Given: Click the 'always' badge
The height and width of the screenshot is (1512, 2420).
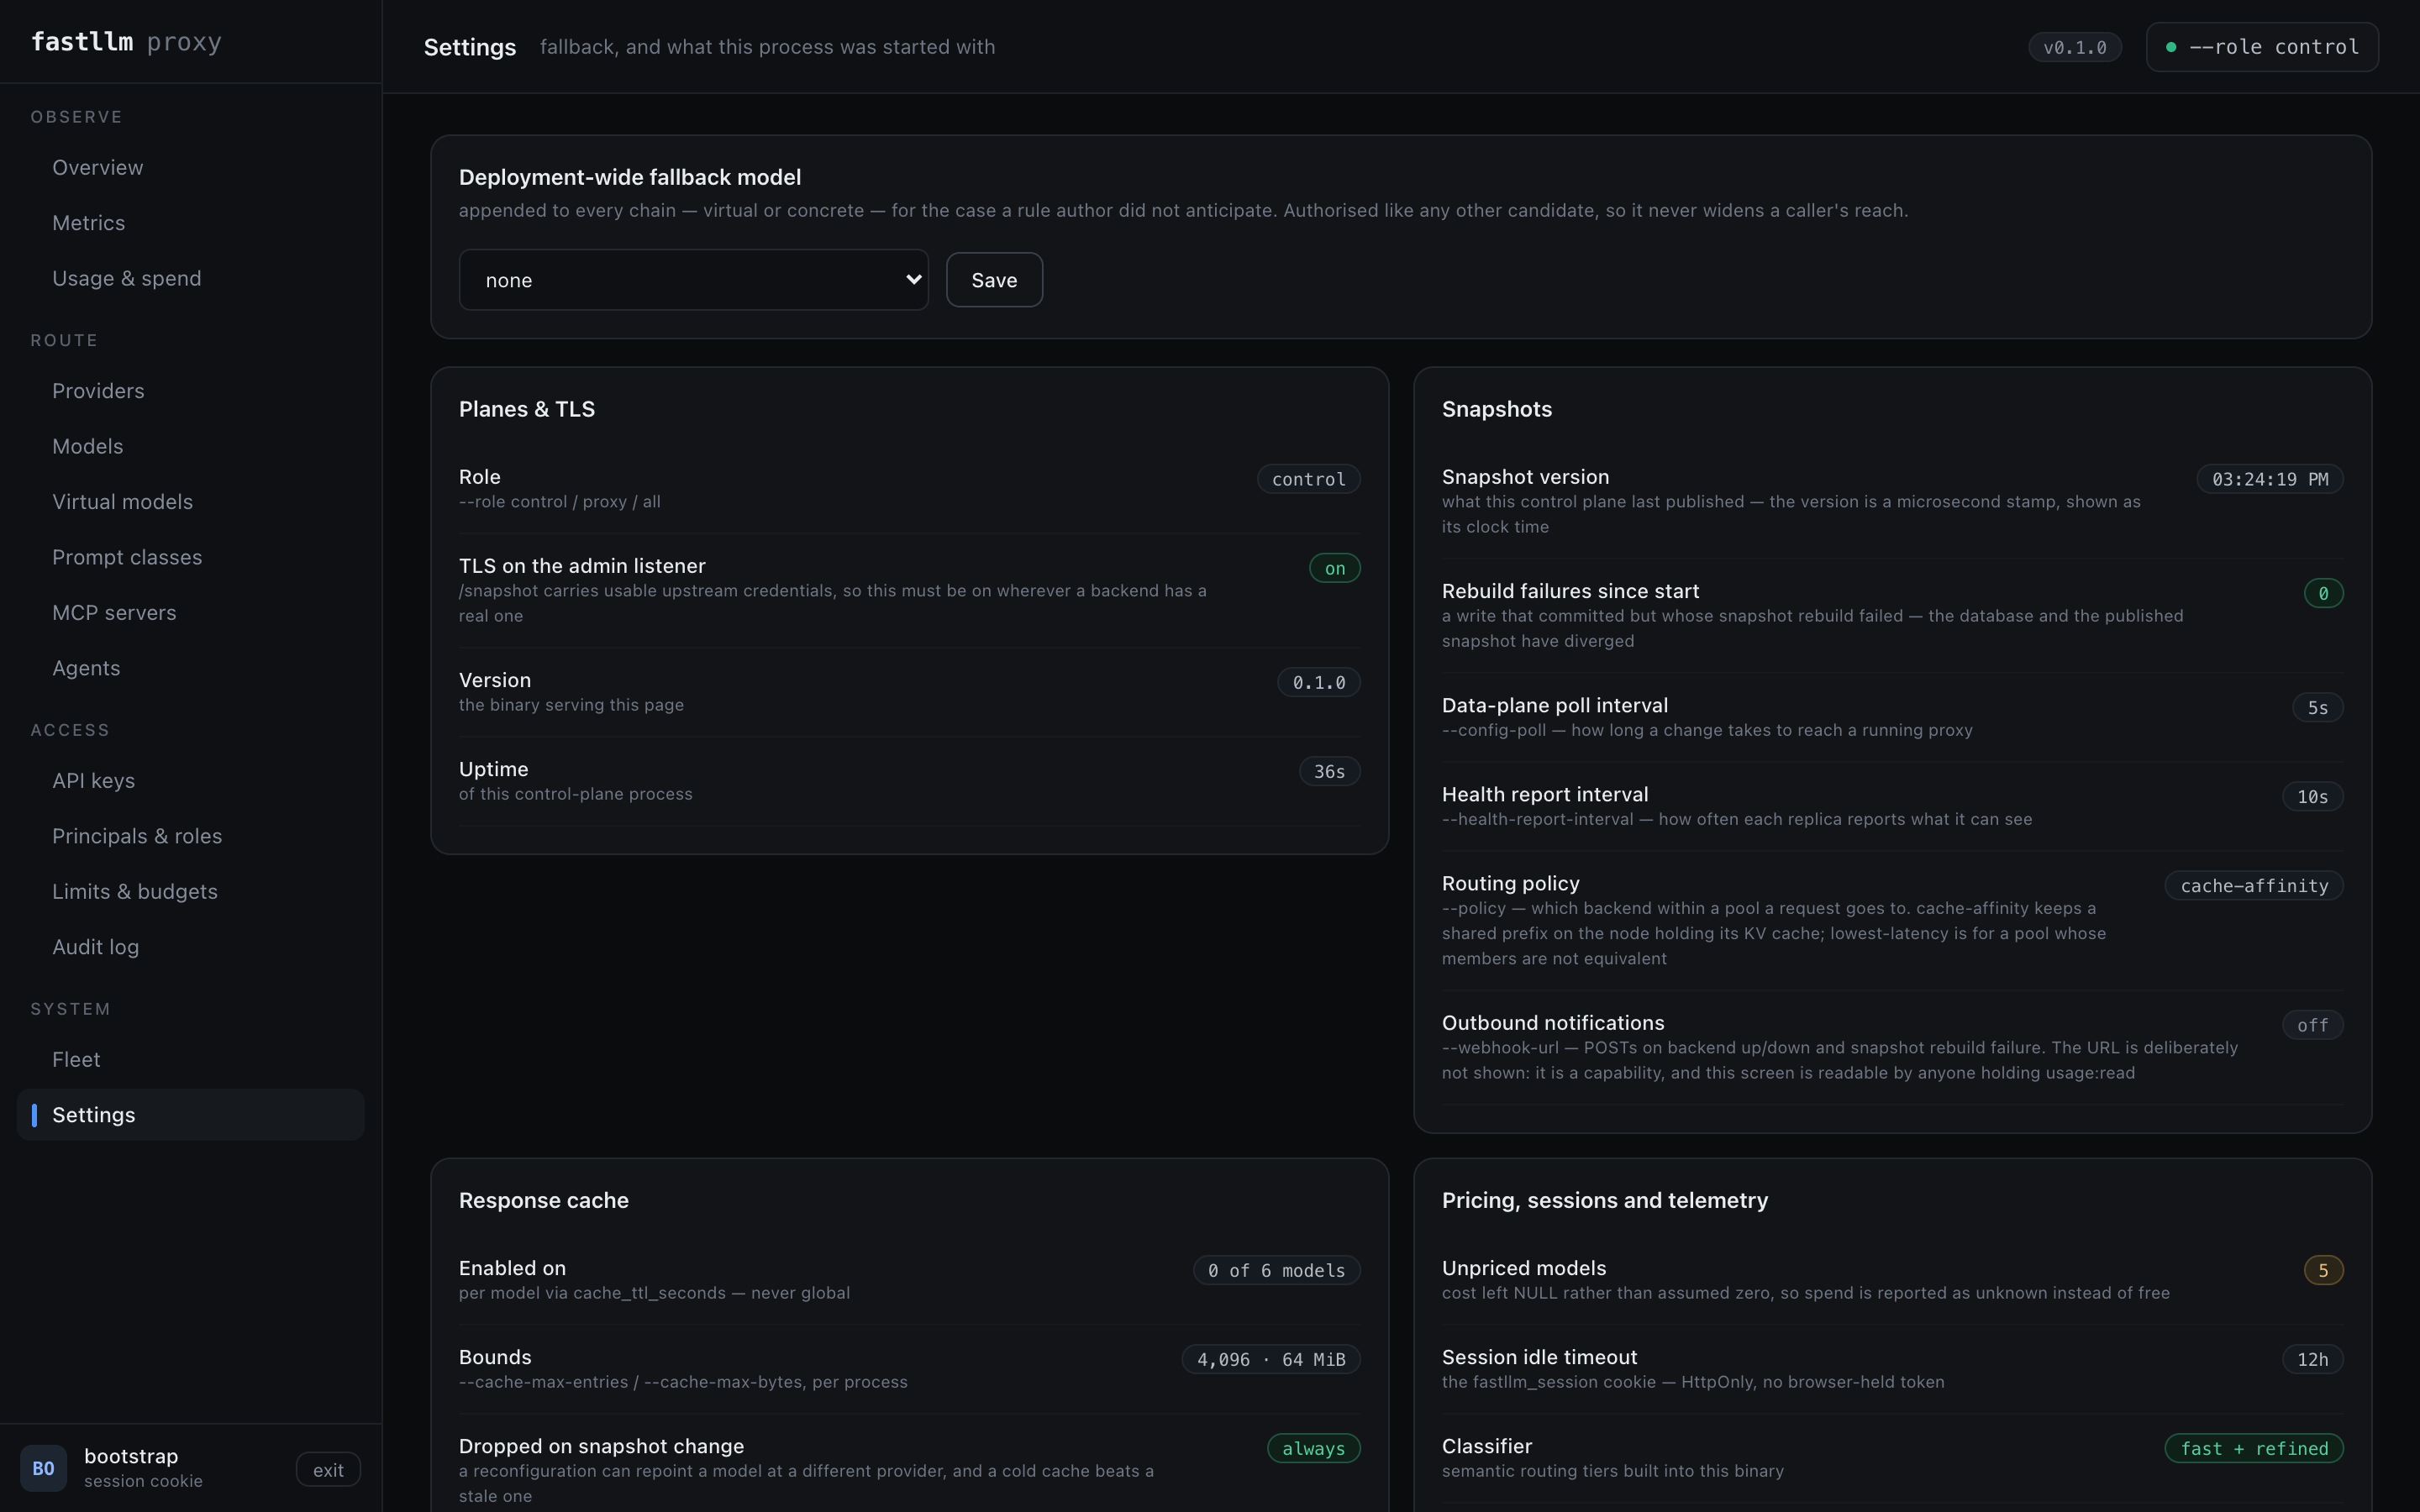Looking at the screenshot, I should 1313,1448.
